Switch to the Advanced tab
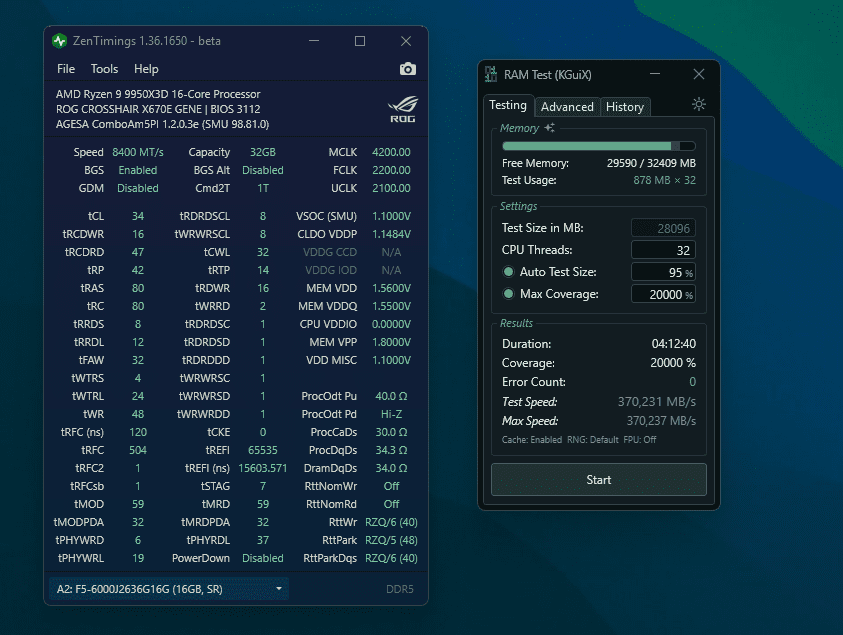Viewport: 843px width, 635px height. point(567,107)
